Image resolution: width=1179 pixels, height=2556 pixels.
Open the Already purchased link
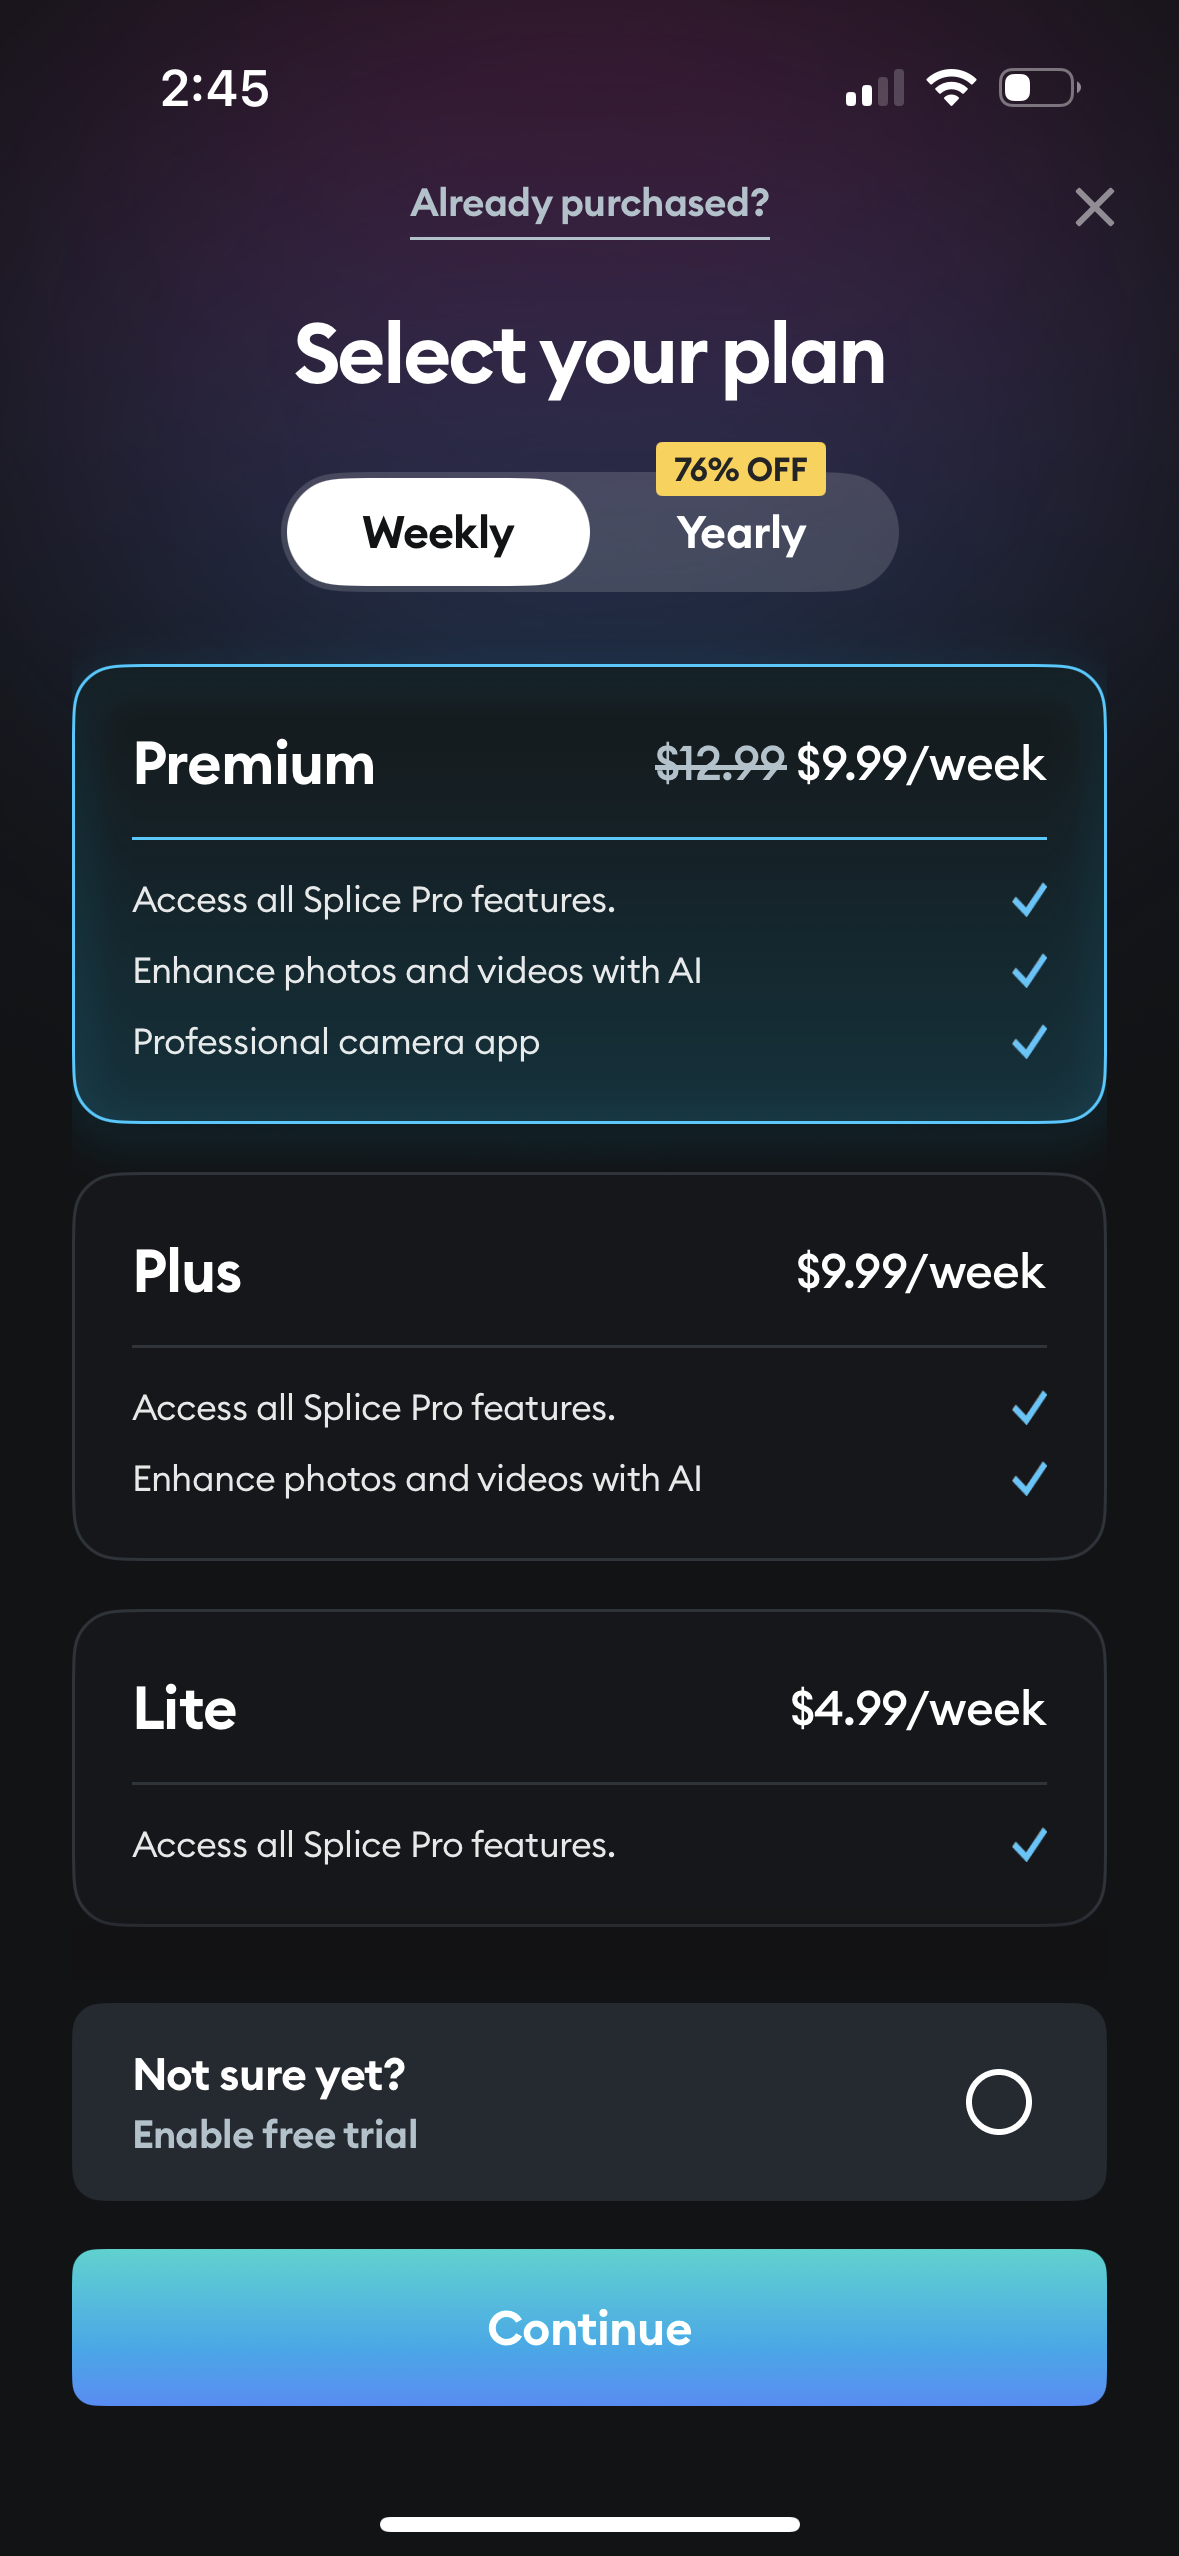click(x=590, y=205)
